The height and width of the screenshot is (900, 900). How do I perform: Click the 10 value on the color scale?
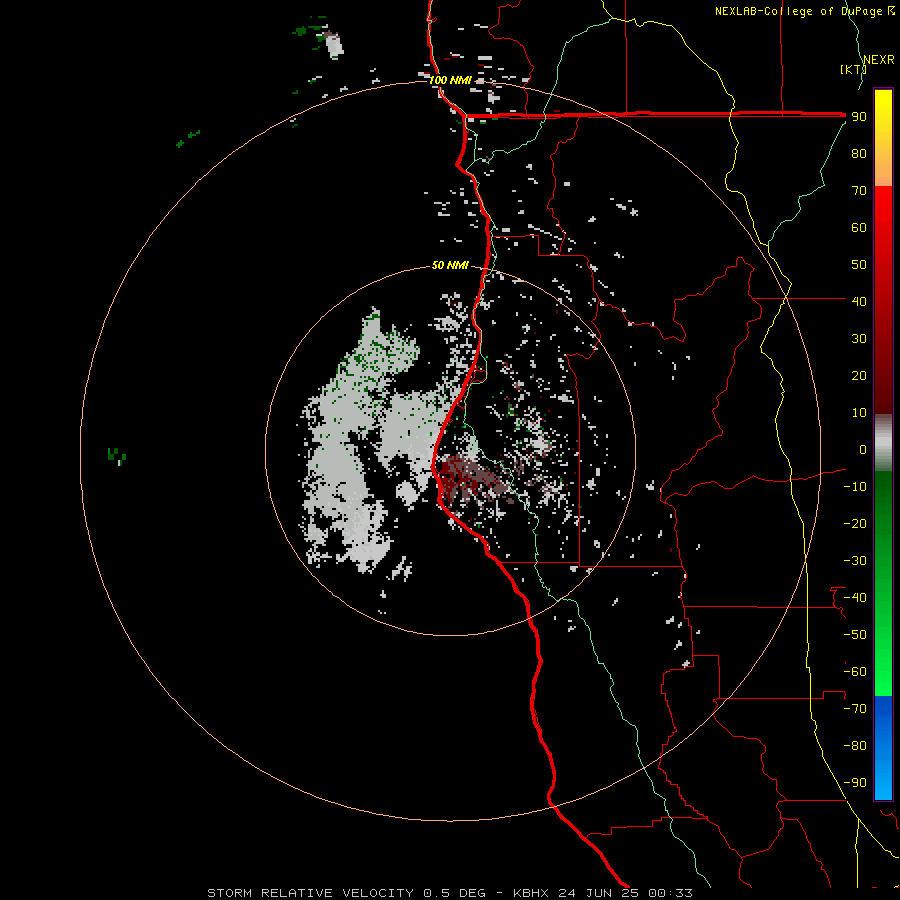[859, 413]
